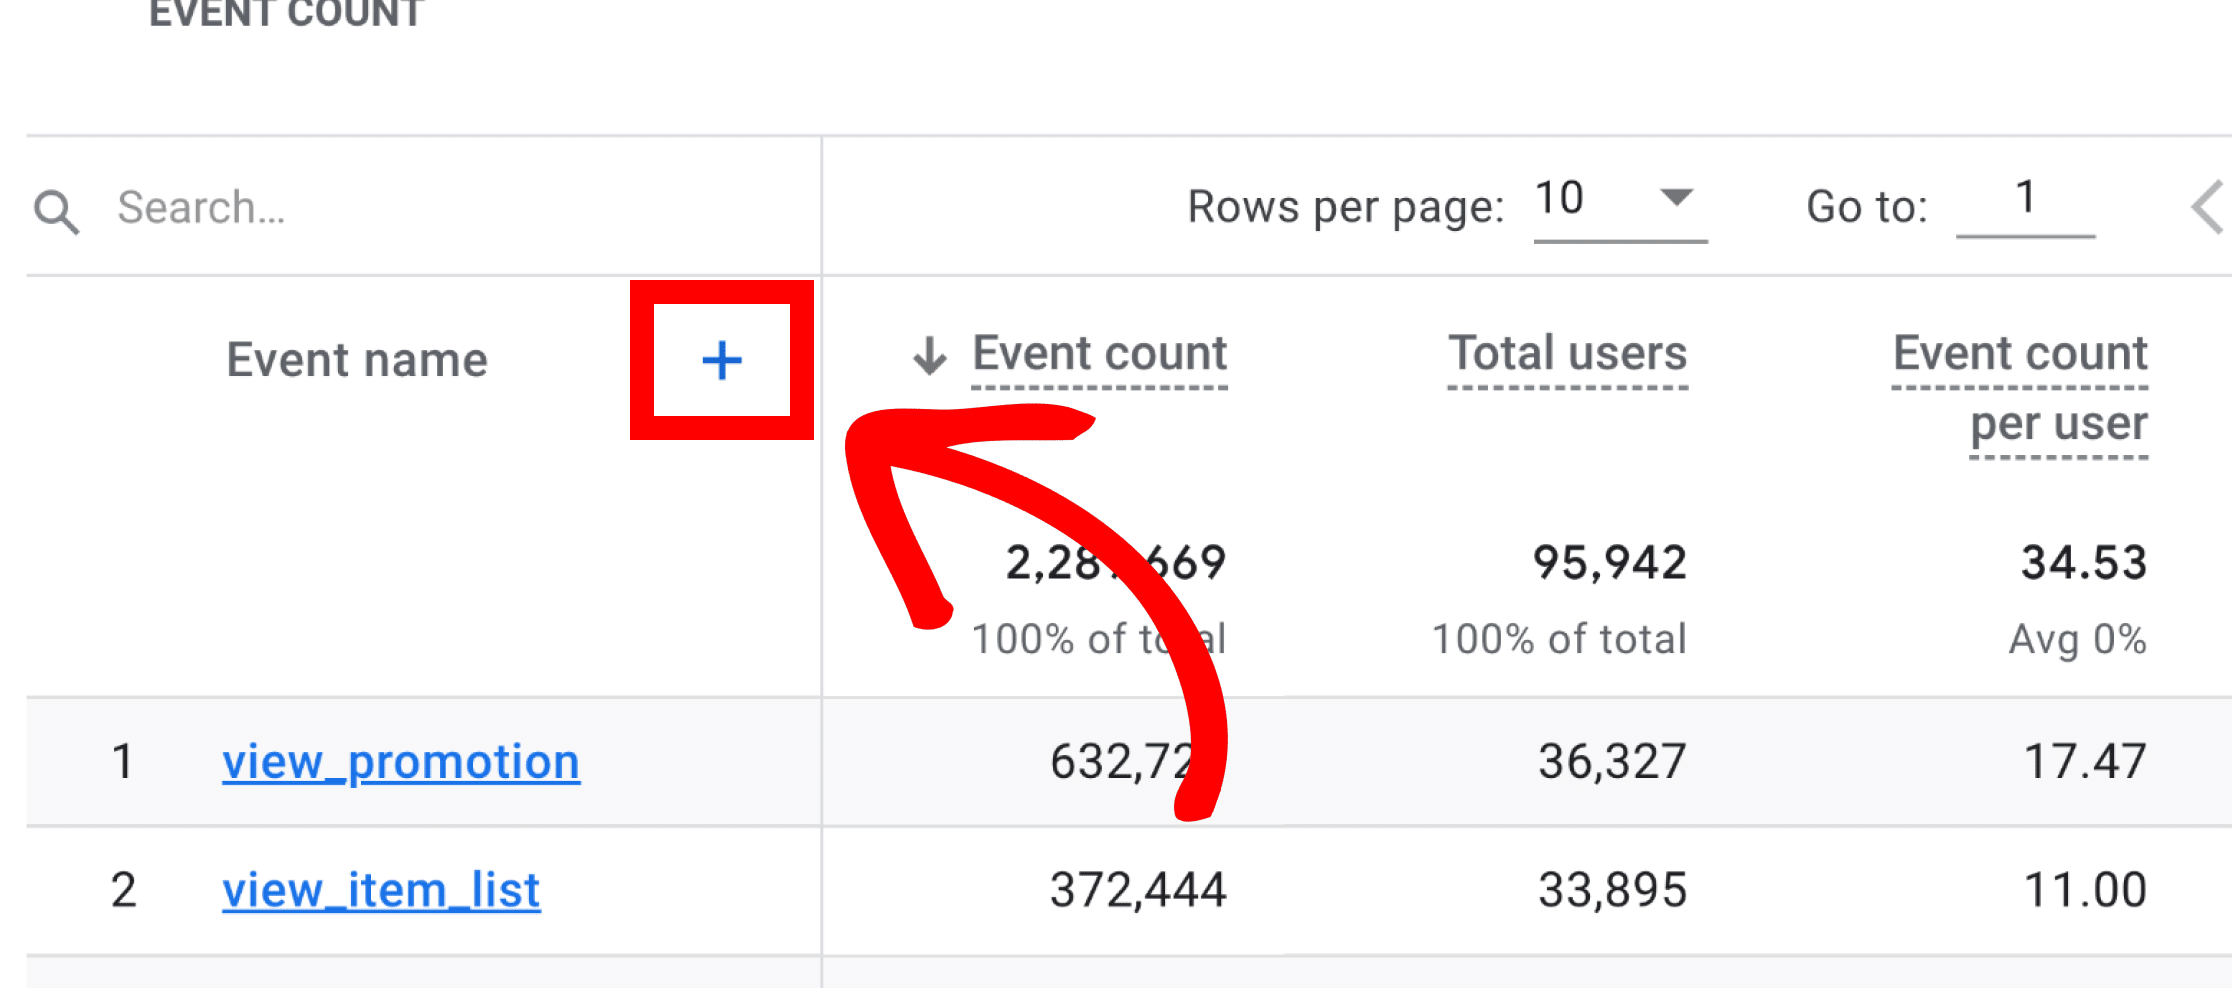Open the Rows per page dropdown arrow

(1676, 197)
